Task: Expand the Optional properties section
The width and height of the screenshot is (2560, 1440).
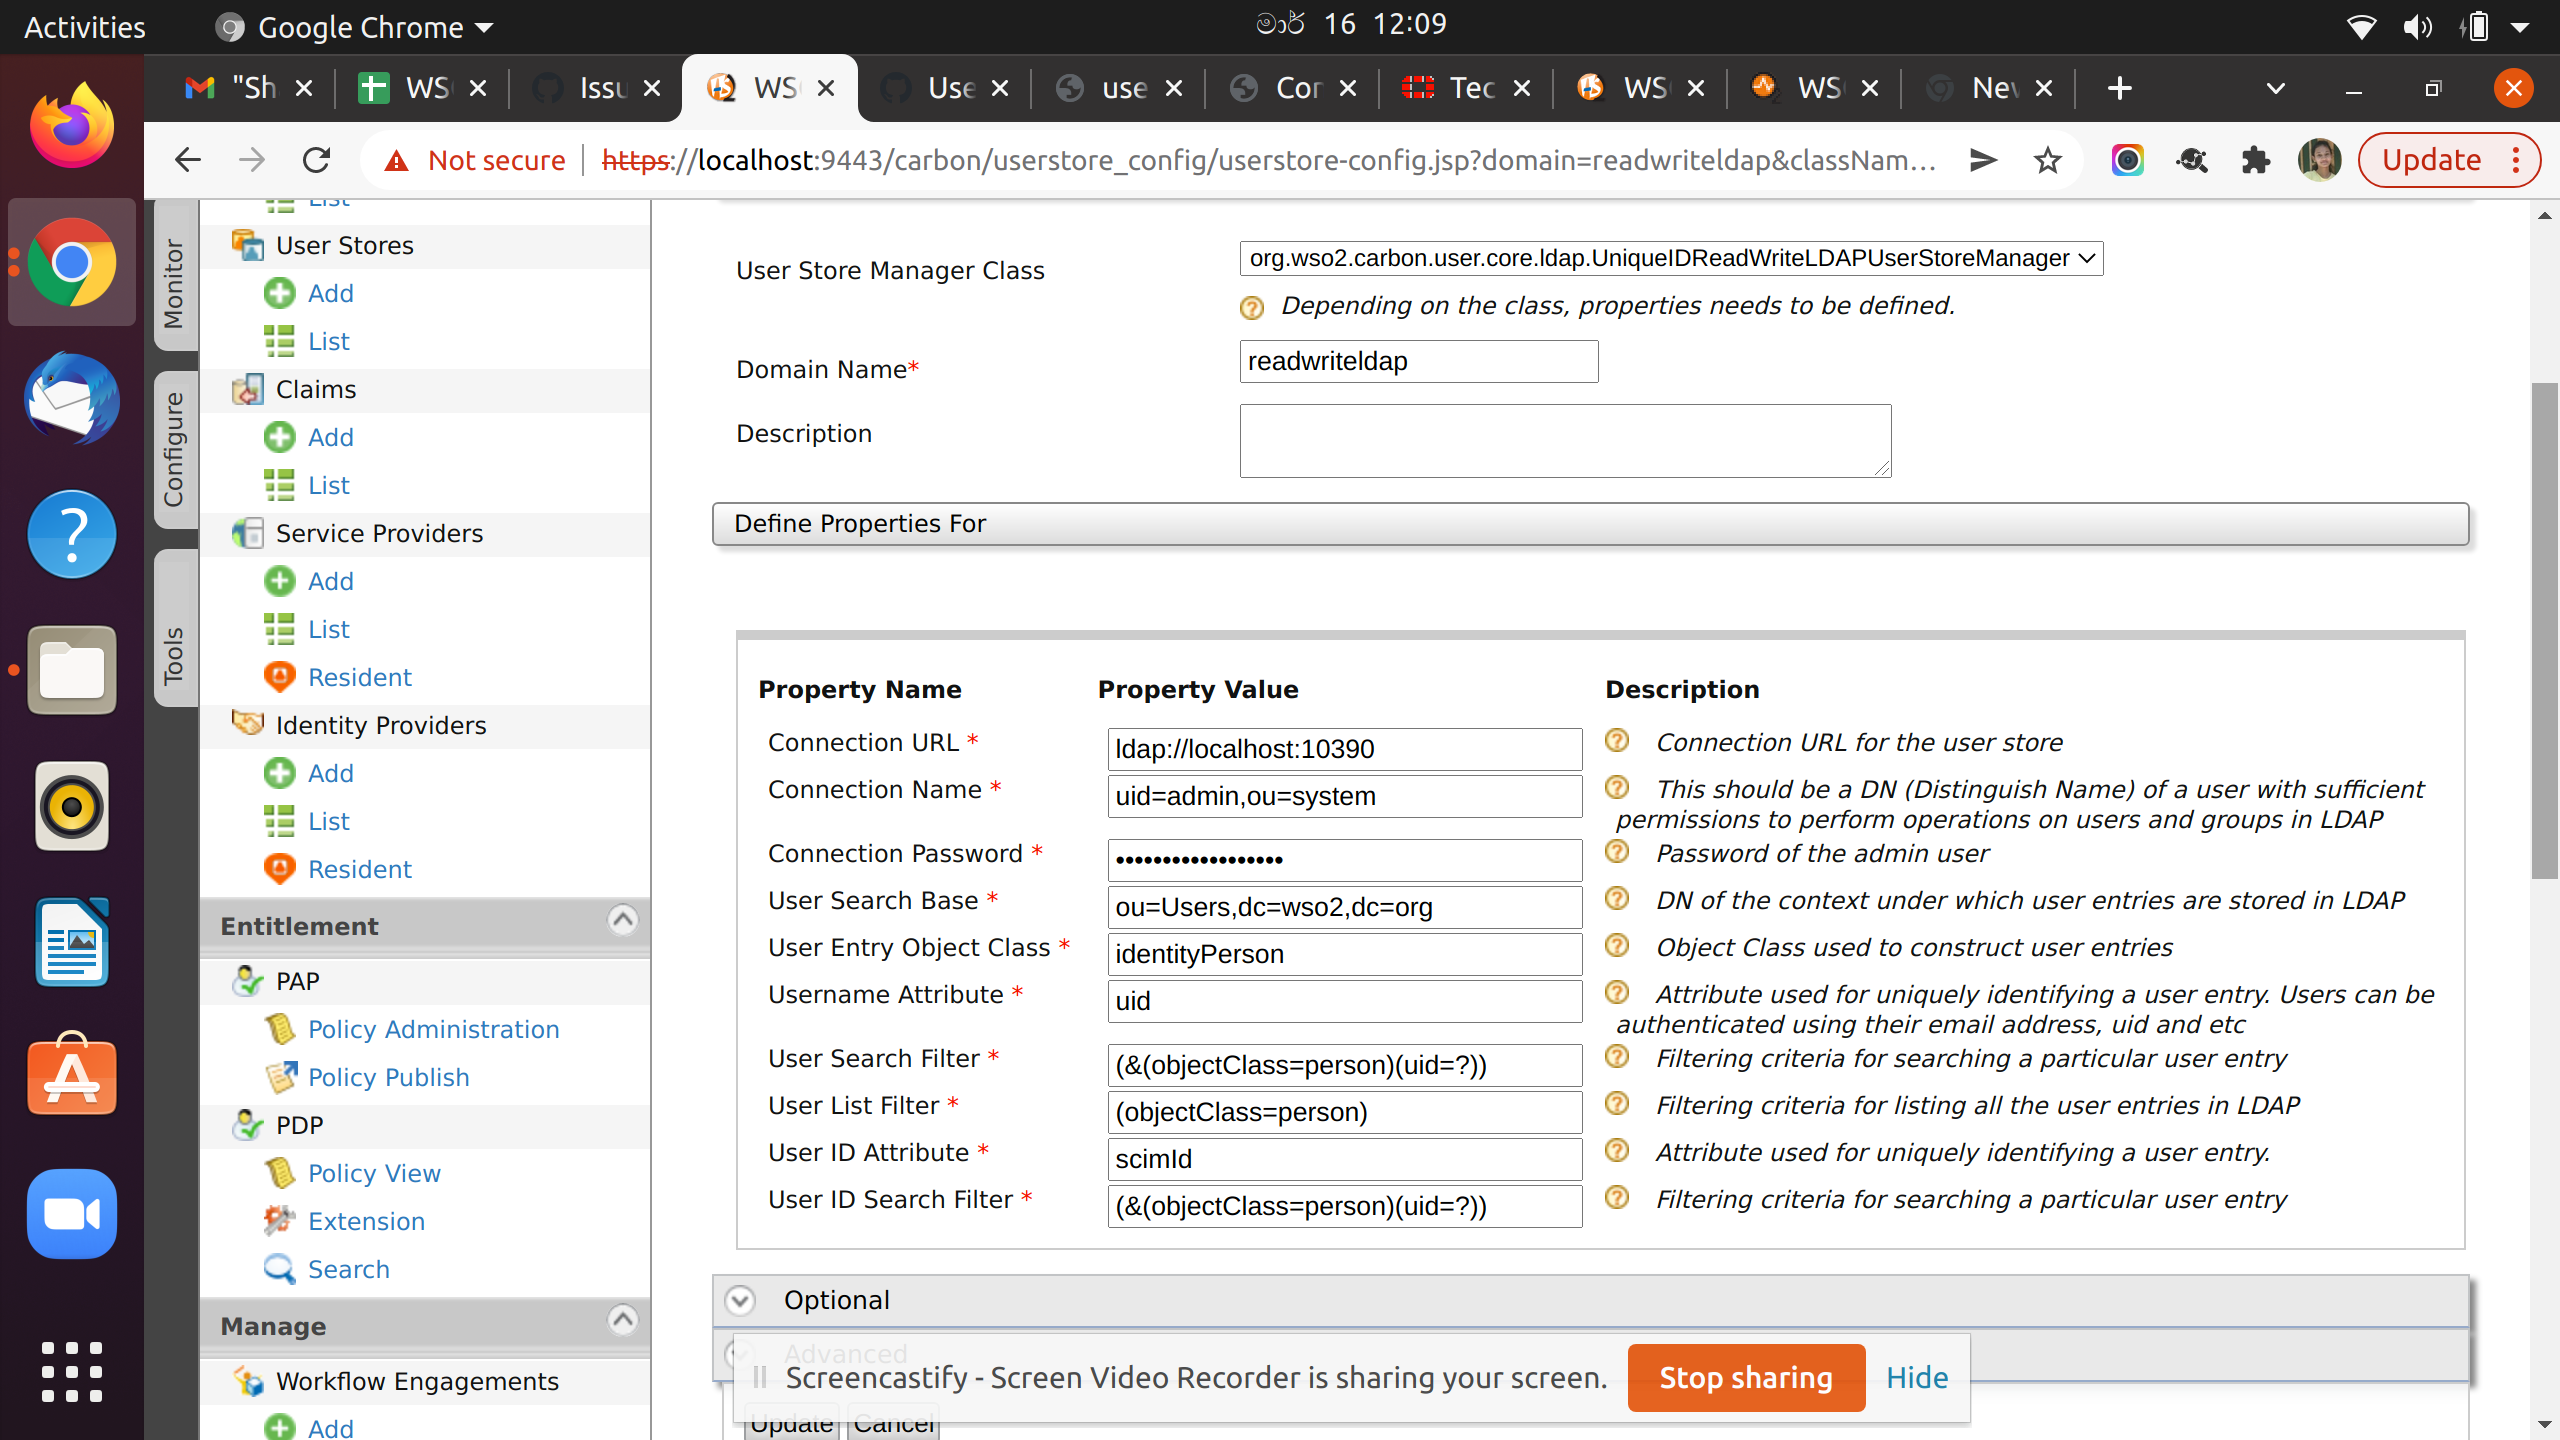Action: [x=740, y=1300]
